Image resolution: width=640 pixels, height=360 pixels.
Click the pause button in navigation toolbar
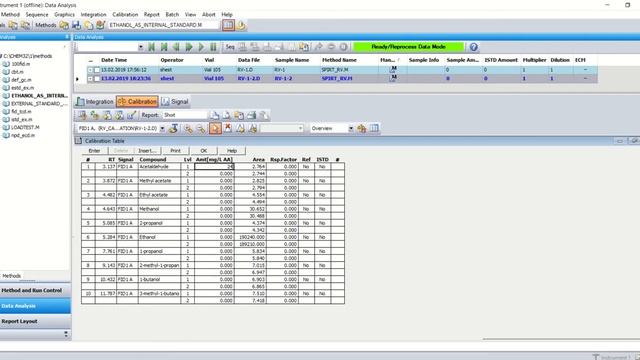point(213,47)
